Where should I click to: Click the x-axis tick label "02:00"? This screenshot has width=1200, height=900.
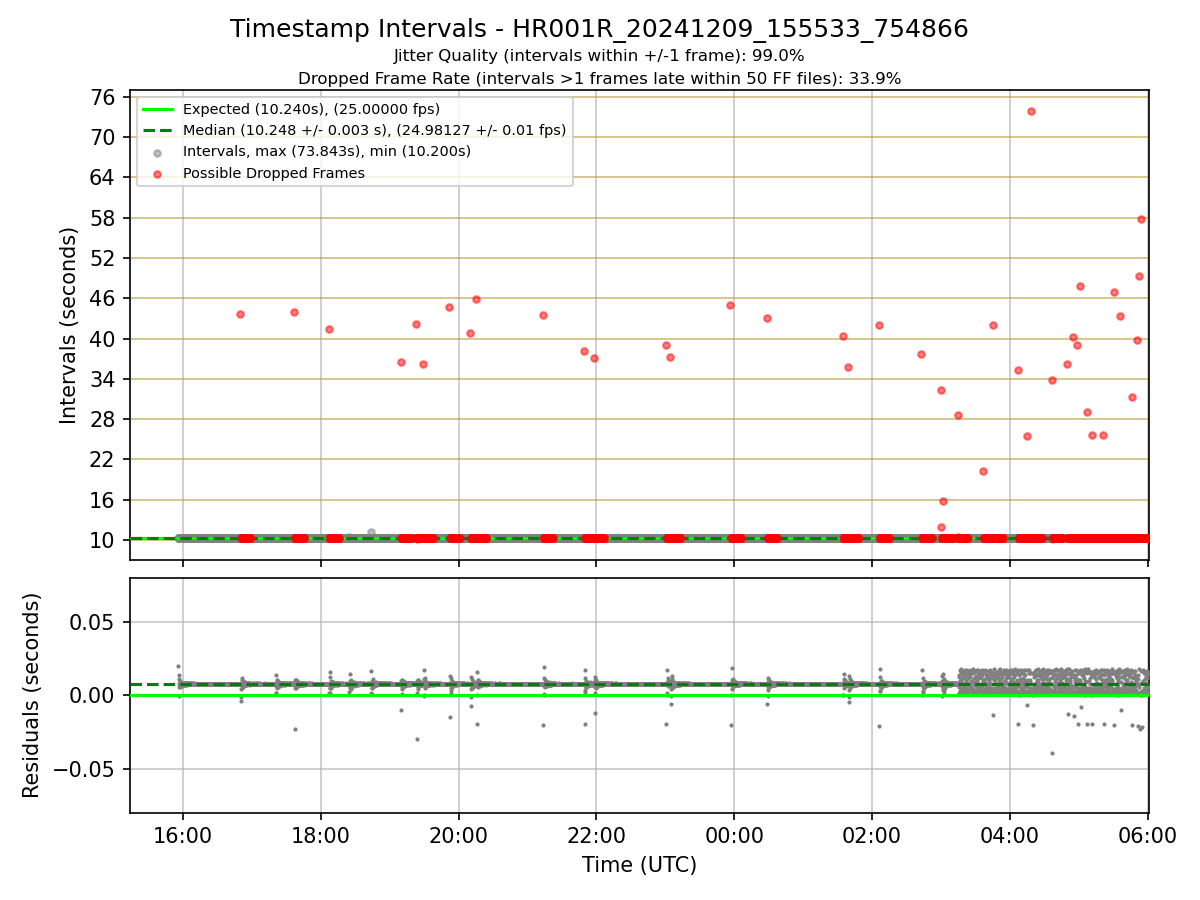click(872, 836)
